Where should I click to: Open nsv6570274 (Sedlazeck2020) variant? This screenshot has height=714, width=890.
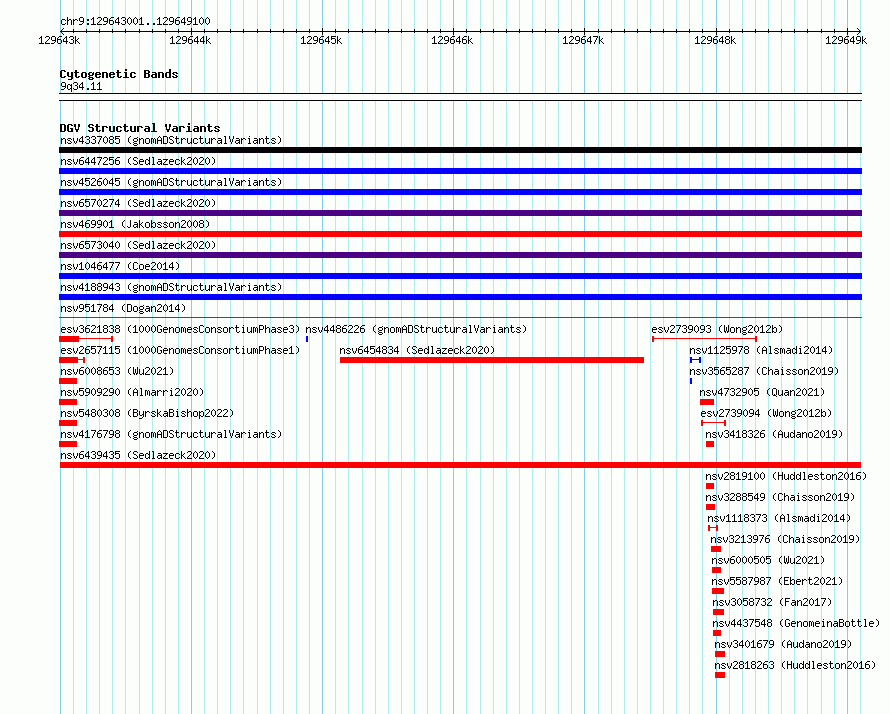point(138,203)
